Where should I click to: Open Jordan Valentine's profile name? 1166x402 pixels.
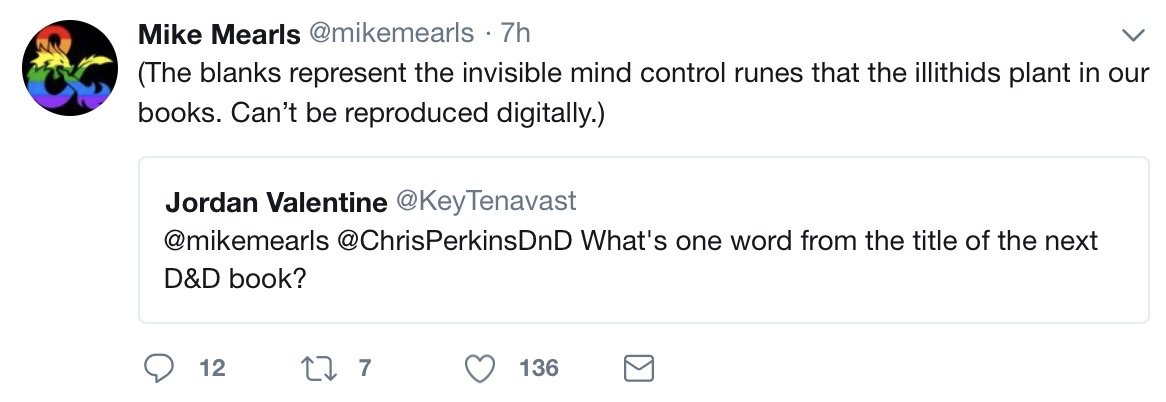(x=276, y=202)
